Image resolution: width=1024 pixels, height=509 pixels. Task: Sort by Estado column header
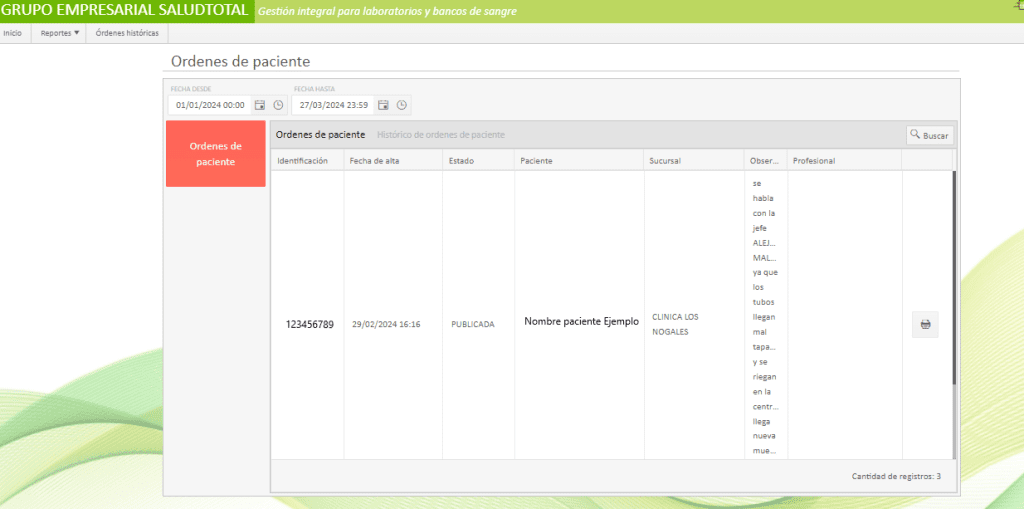[x=461, y=161]
